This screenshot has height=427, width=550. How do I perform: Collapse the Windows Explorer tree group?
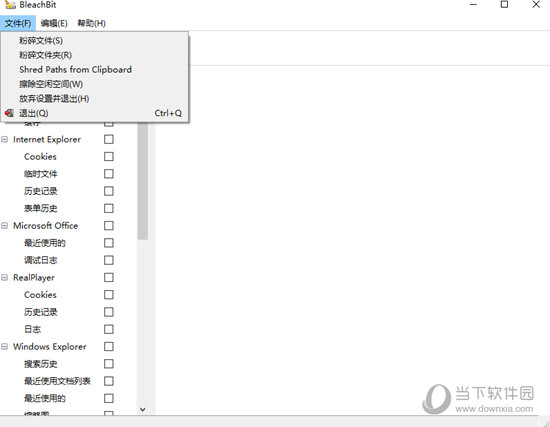[5, 347]
